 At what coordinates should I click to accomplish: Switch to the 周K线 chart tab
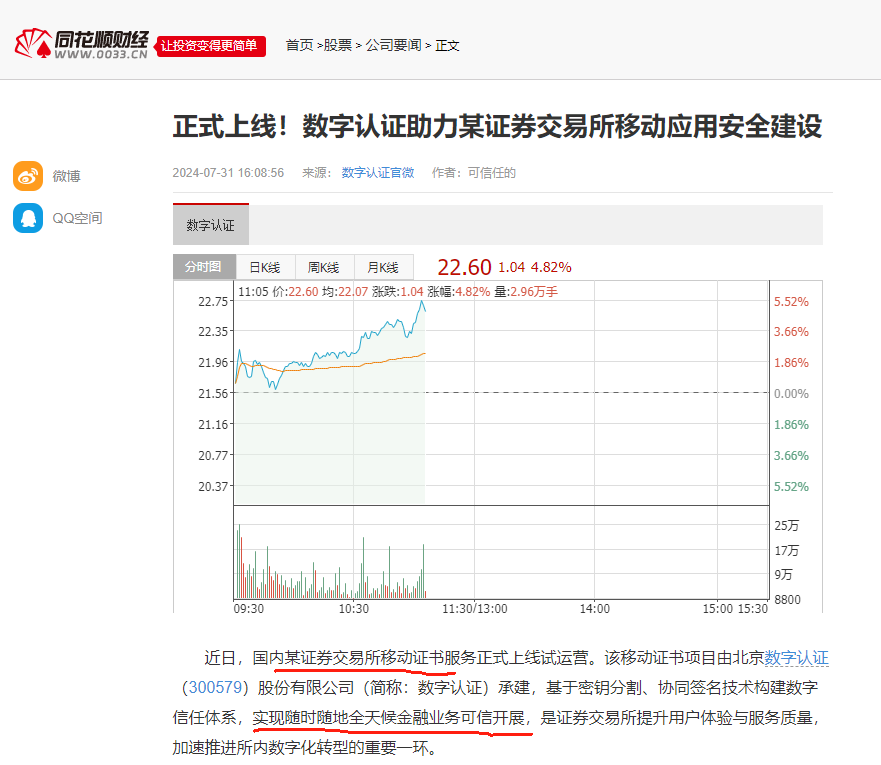[x=324, y=267]
